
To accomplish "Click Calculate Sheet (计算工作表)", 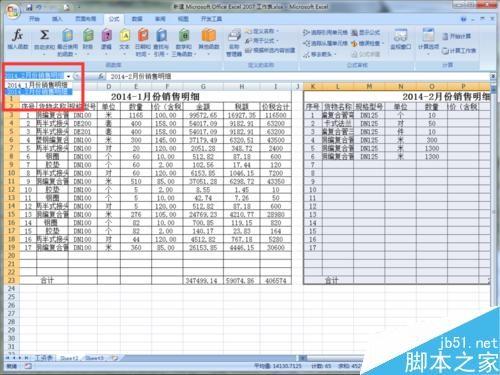I will point(459,51).
